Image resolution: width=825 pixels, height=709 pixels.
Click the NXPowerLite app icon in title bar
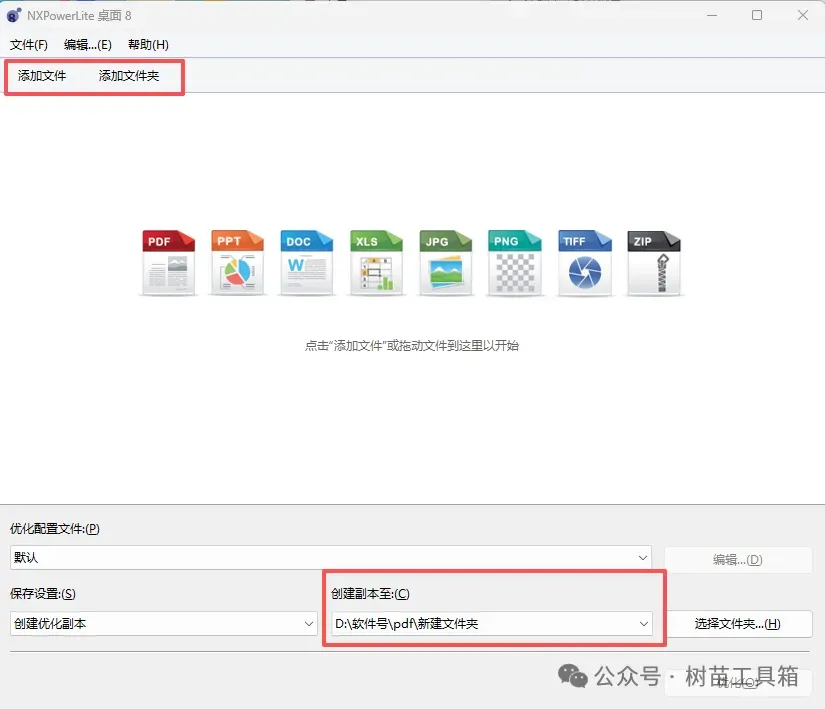(14, 16)
